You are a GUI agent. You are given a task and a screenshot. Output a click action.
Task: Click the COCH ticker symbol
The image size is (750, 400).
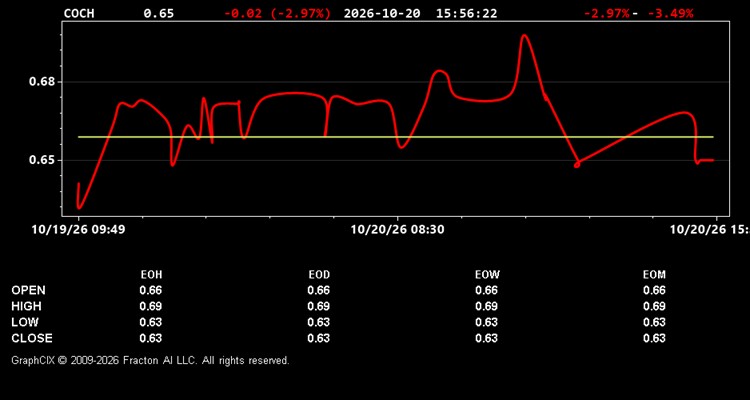click(79, 13)
